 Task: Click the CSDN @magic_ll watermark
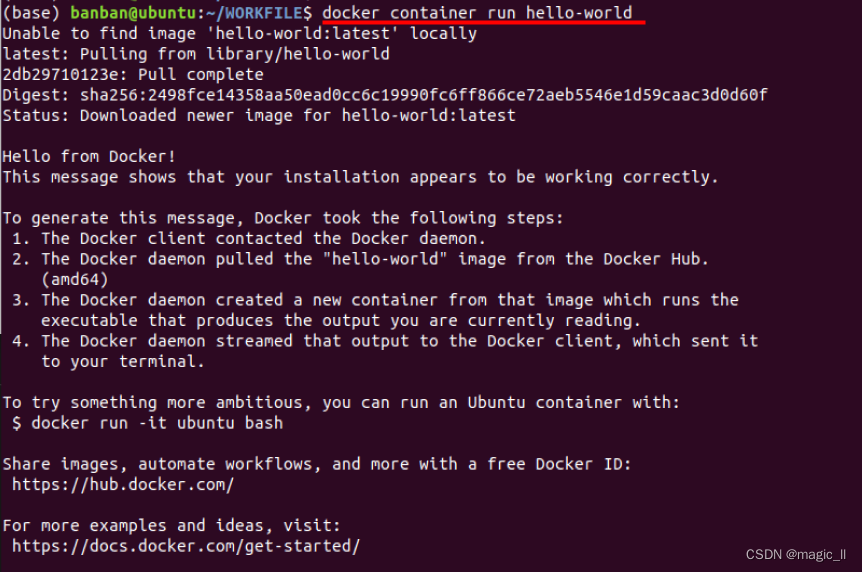tap(795, 554)
